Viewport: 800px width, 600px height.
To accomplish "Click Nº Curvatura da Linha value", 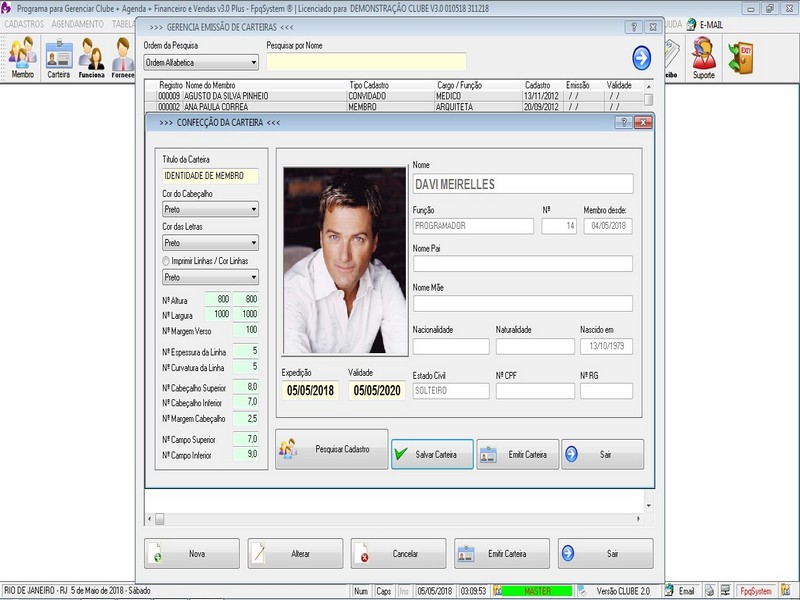I will point(246,367).
